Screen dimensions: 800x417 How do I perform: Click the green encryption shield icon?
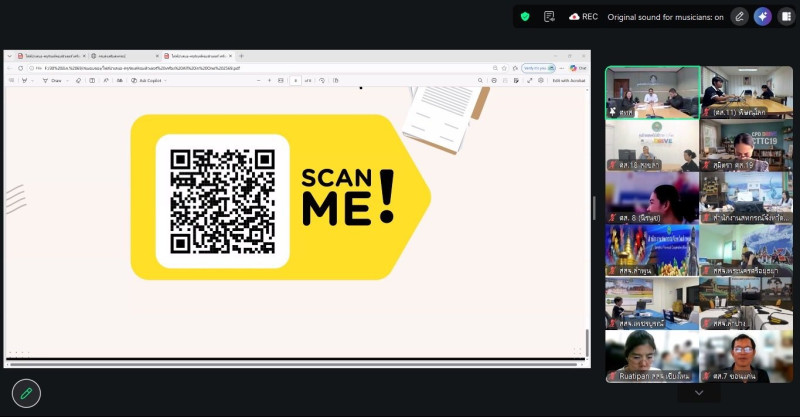coord(525,16)
